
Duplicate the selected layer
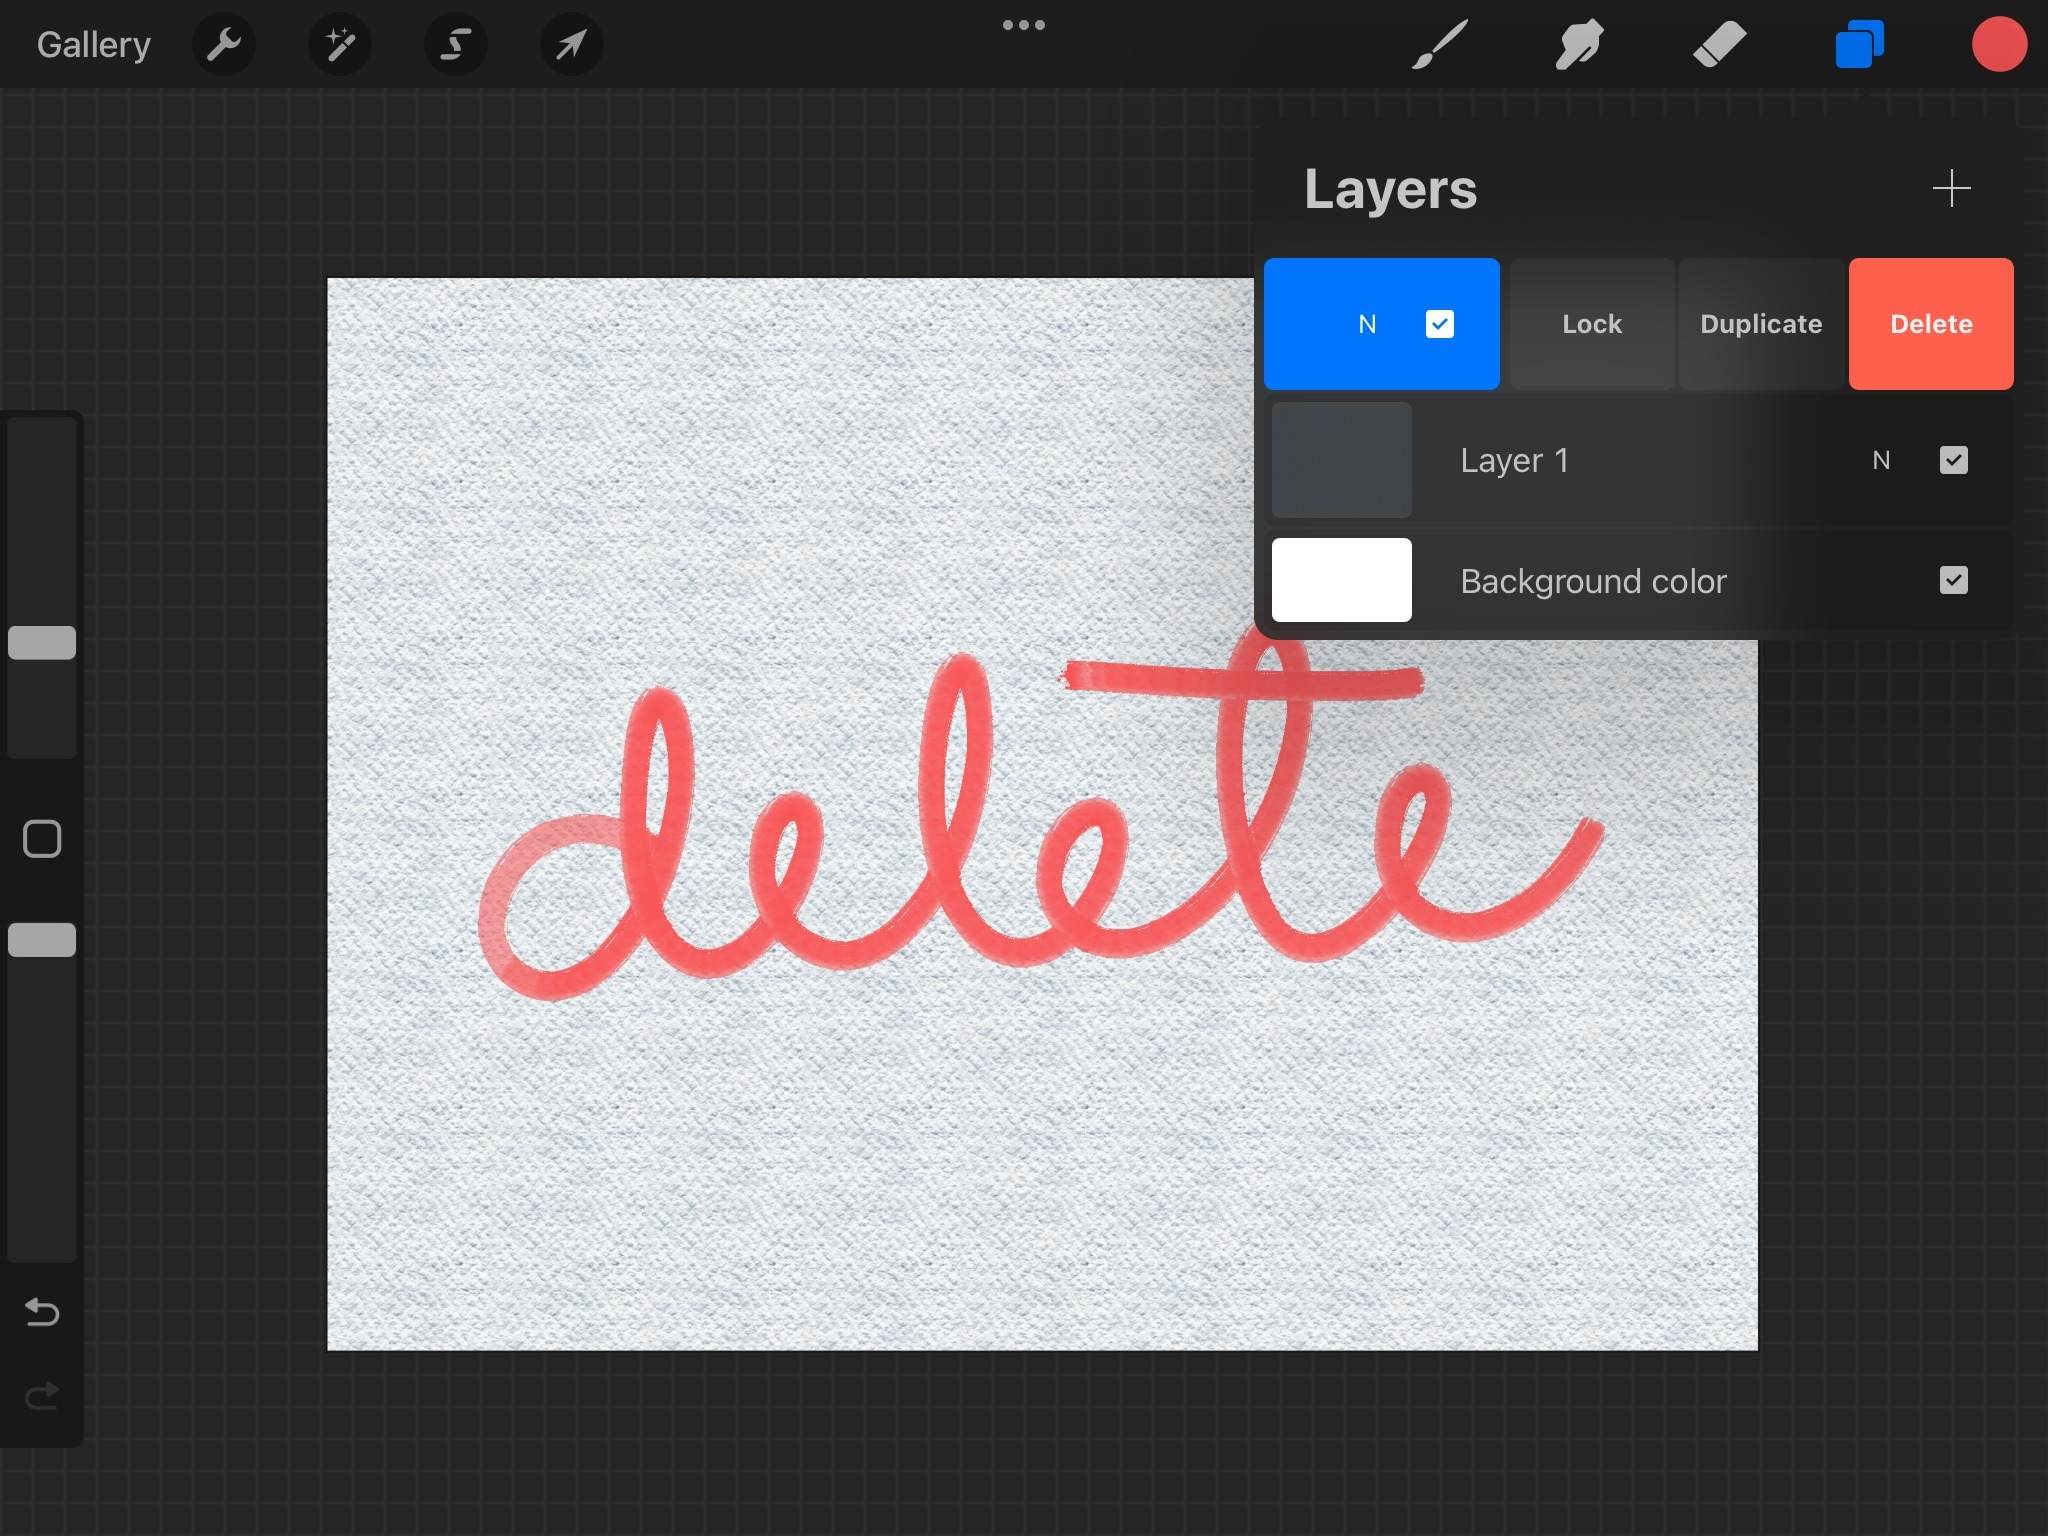[x=1760, y=324]
